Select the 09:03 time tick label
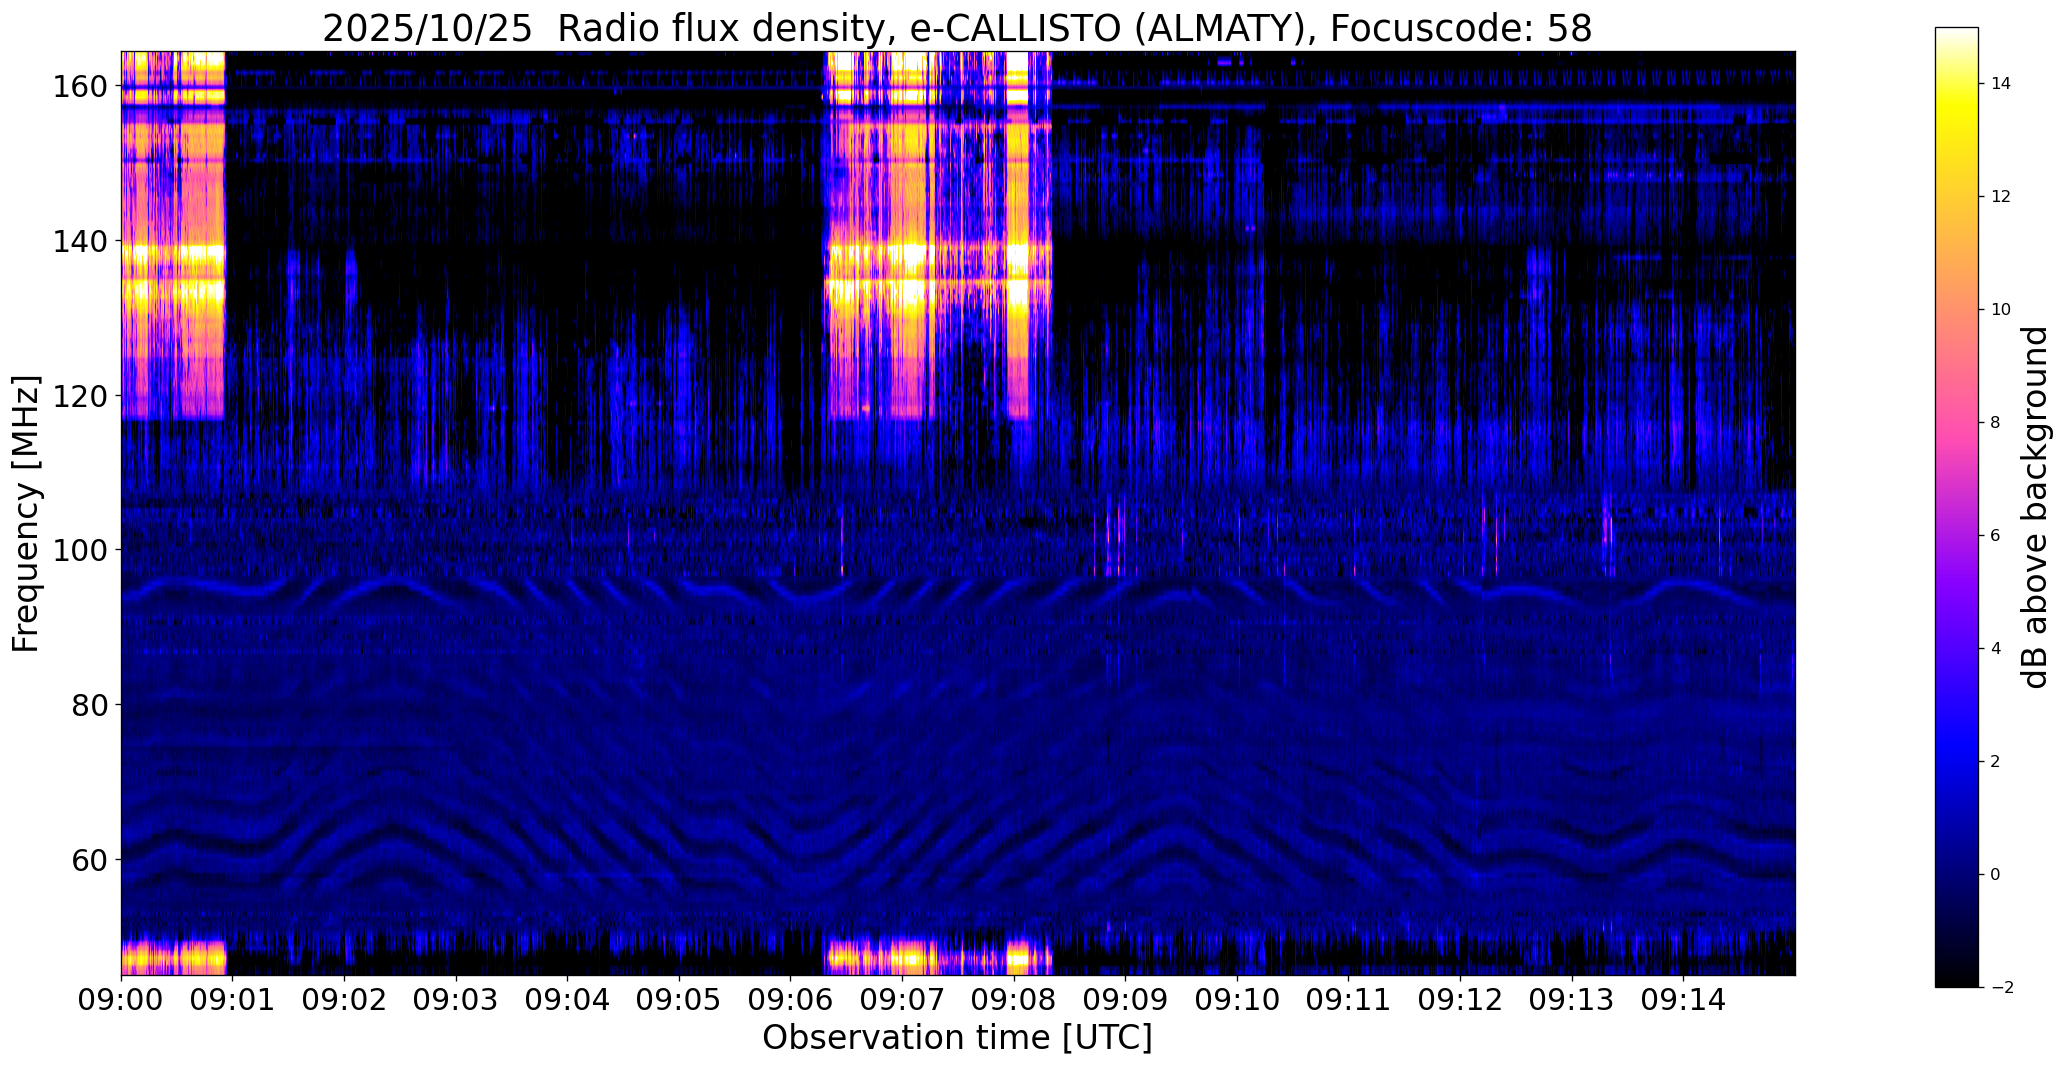The image size is (2066, 1067). (456, 999)
